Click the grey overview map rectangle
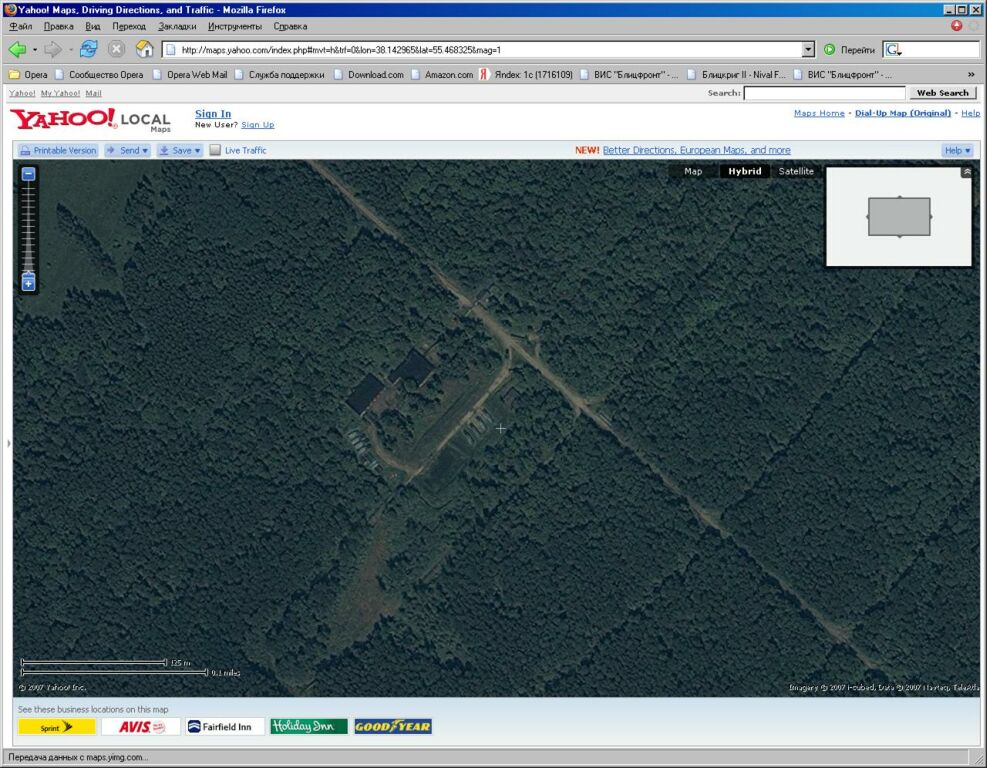Screen dimensions: 987x768 pos(899,217)
